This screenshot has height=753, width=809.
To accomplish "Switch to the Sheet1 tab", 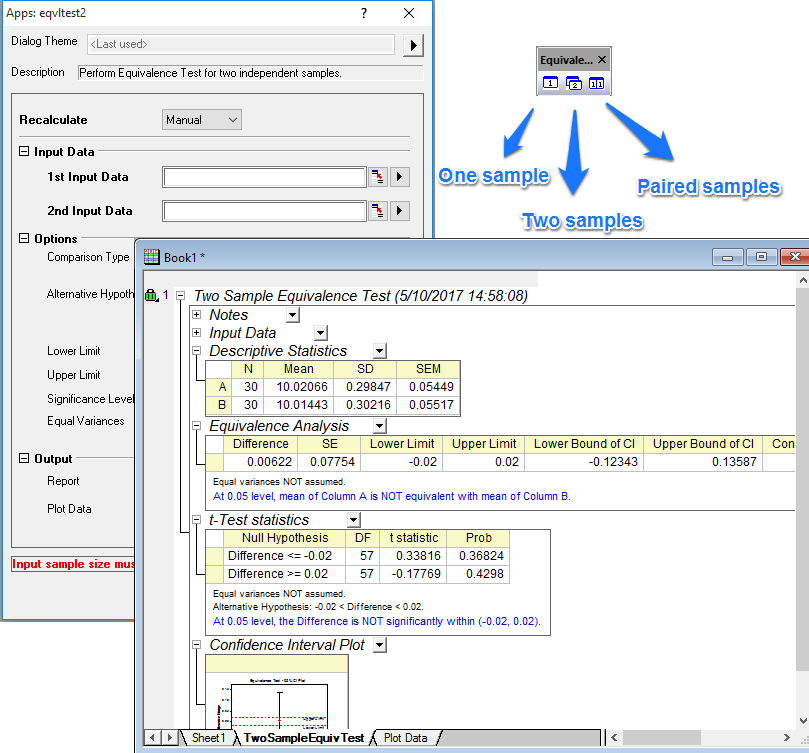I will (208, 738).
